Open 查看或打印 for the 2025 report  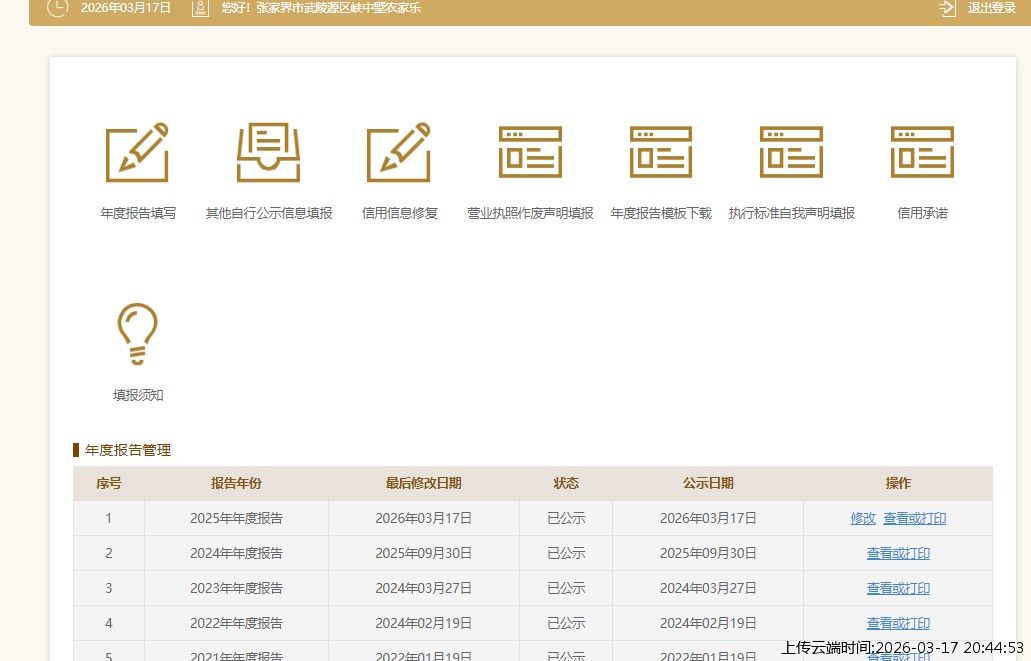(914, 518)
